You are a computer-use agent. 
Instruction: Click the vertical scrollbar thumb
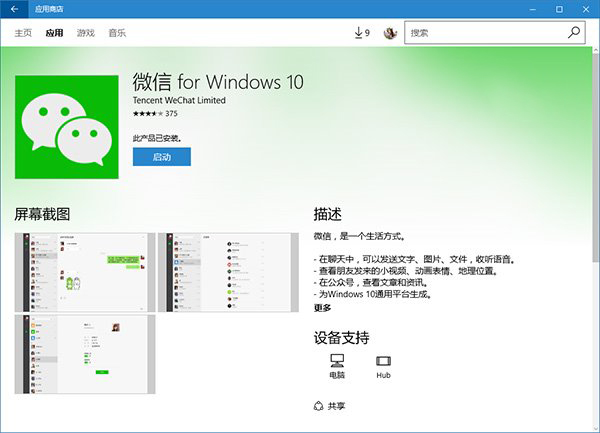pos(596,157)
